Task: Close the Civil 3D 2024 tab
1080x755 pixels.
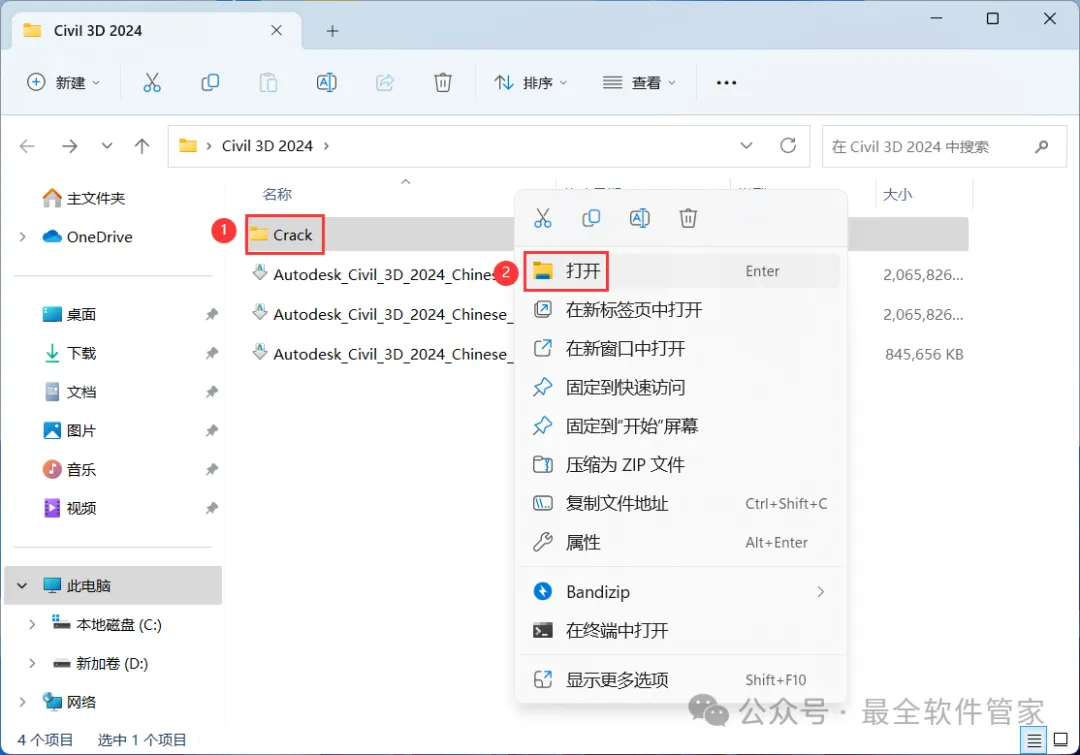Action: pyautogui.click(x=276, y=30)
